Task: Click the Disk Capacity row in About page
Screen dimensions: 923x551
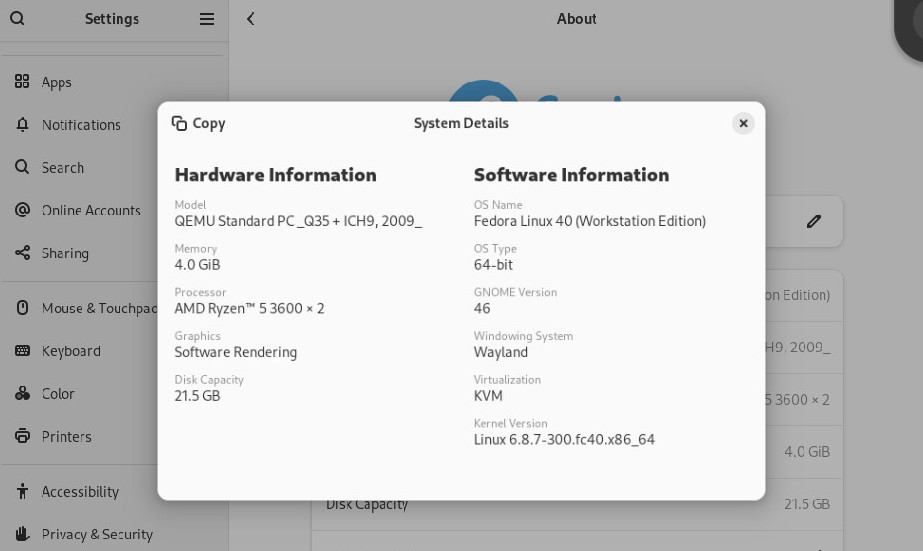Action: (577, 504)
